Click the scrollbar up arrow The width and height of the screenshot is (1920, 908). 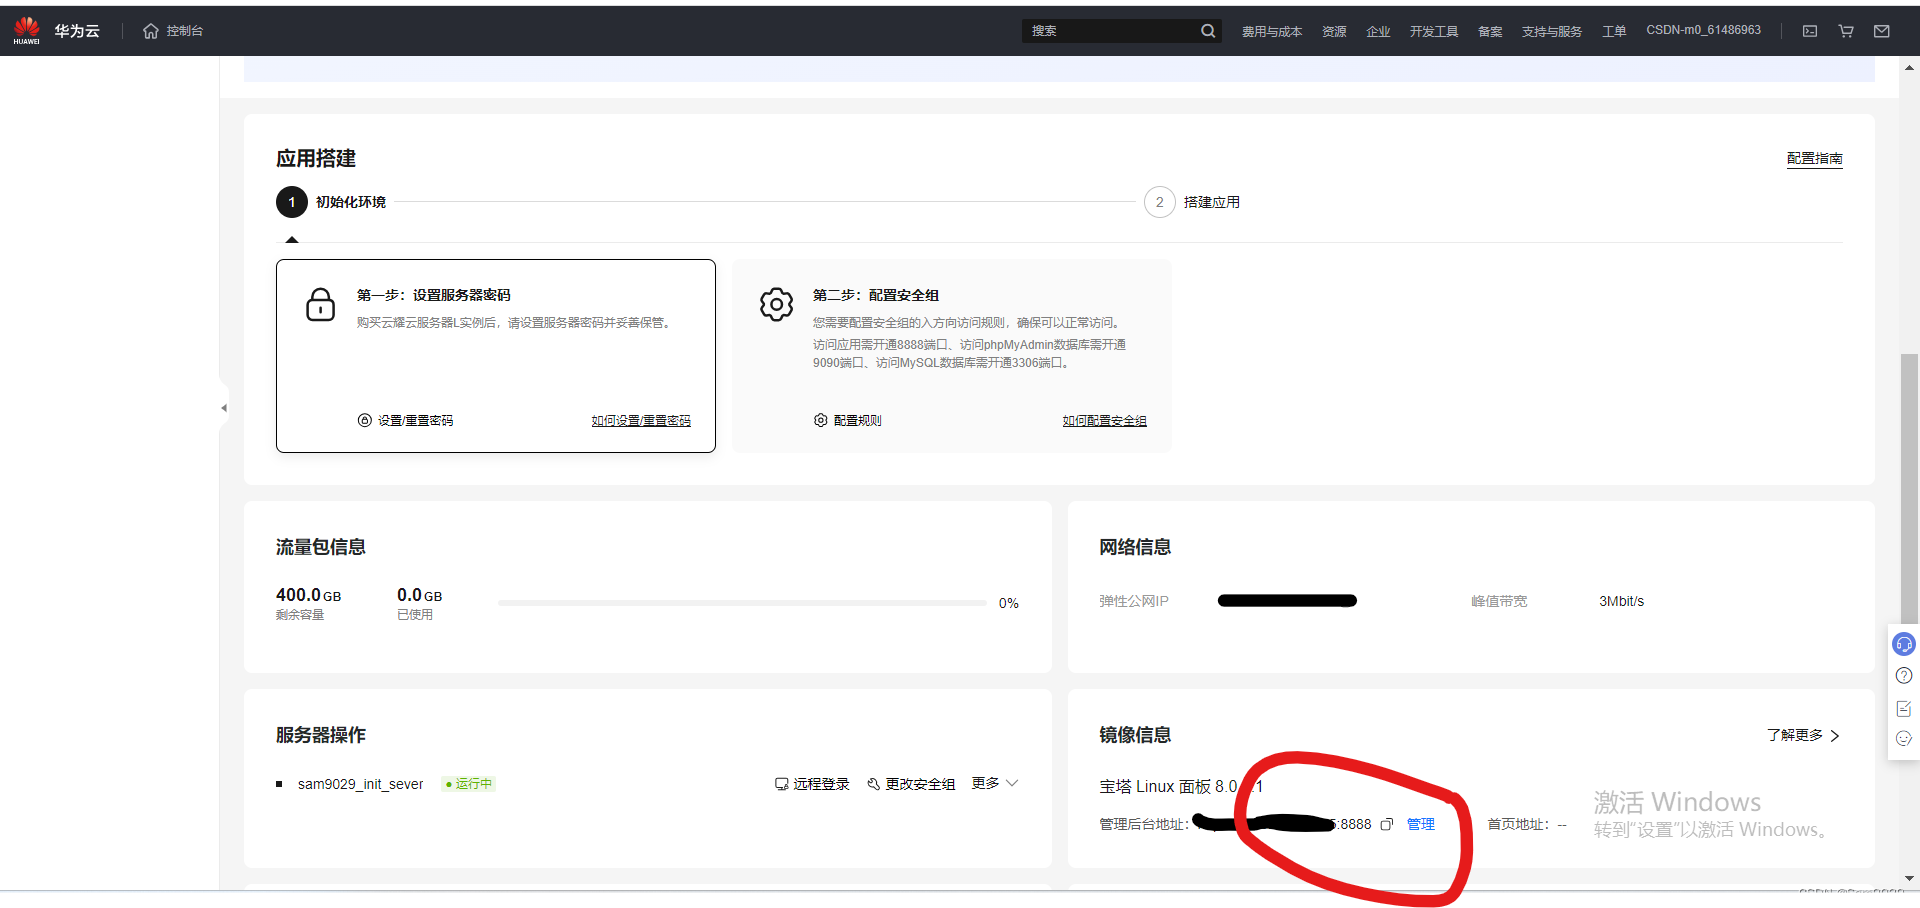(x=1910, y=68)
